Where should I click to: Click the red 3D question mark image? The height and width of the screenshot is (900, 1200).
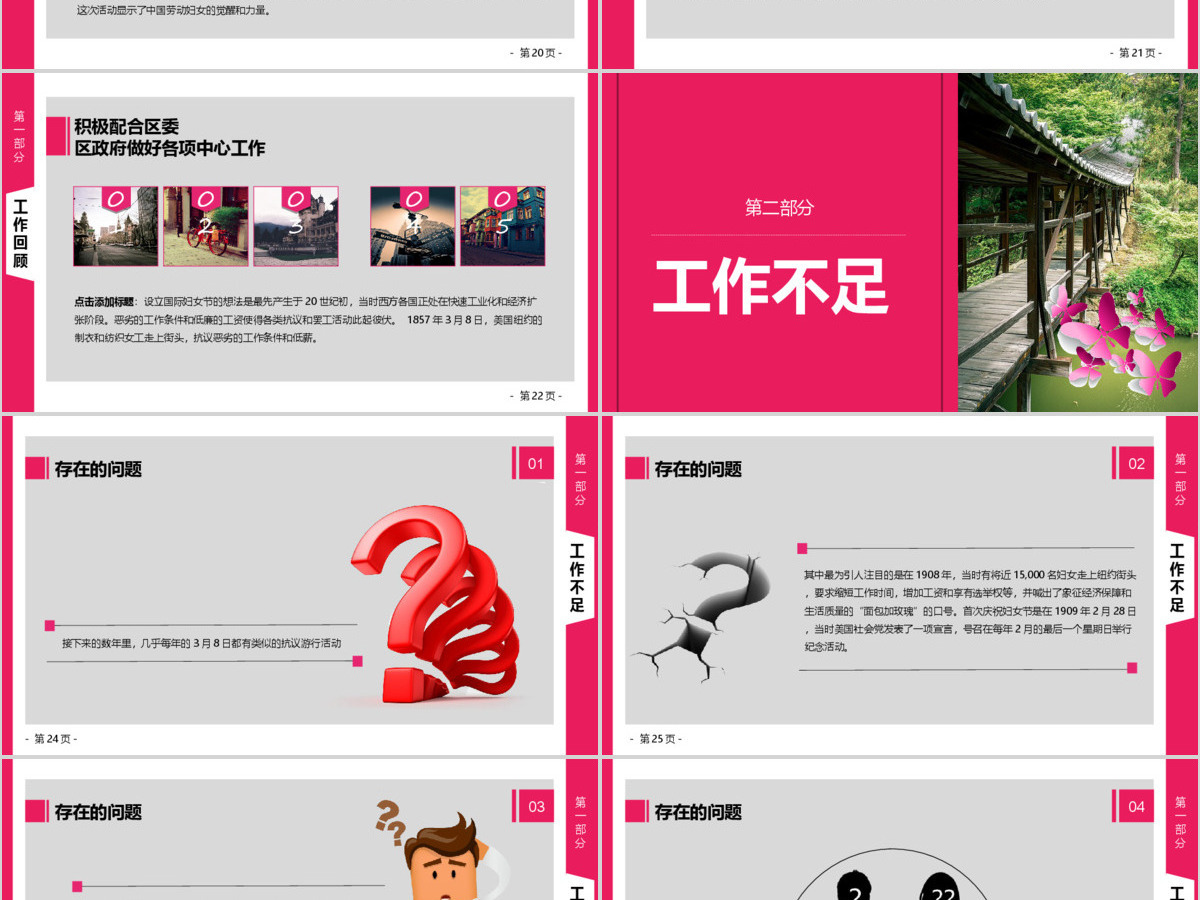coord(434,604)
